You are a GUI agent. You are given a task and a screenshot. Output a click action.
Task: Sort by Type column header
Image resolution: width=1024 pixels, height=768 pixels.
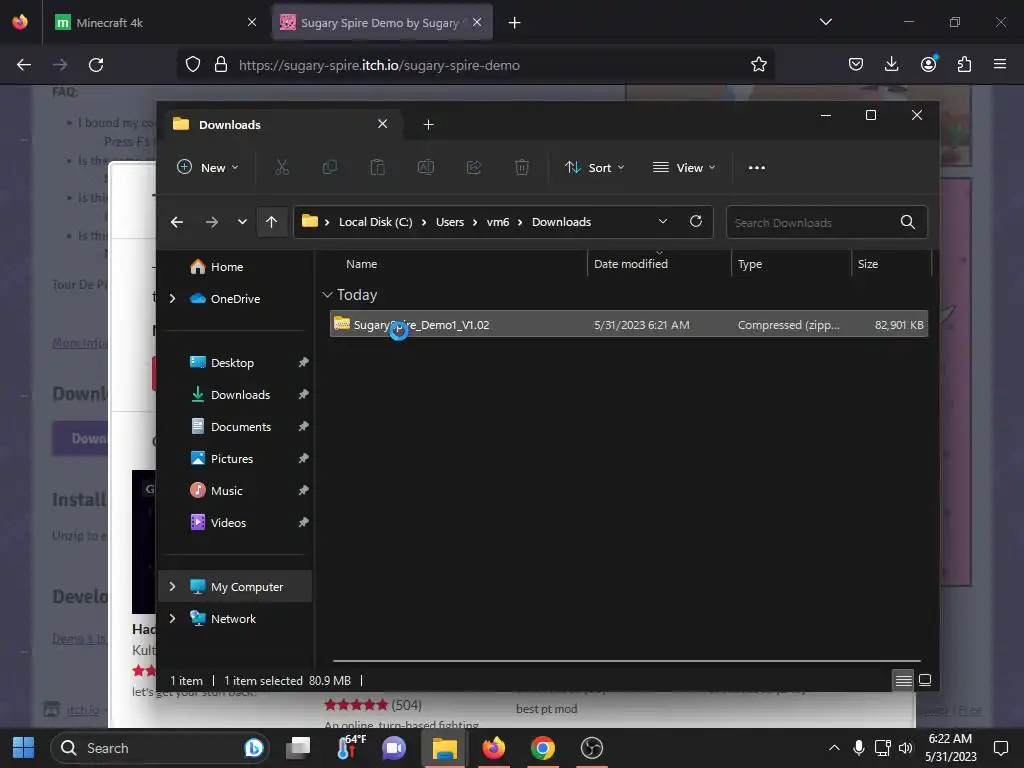click(x=792, y=264)
